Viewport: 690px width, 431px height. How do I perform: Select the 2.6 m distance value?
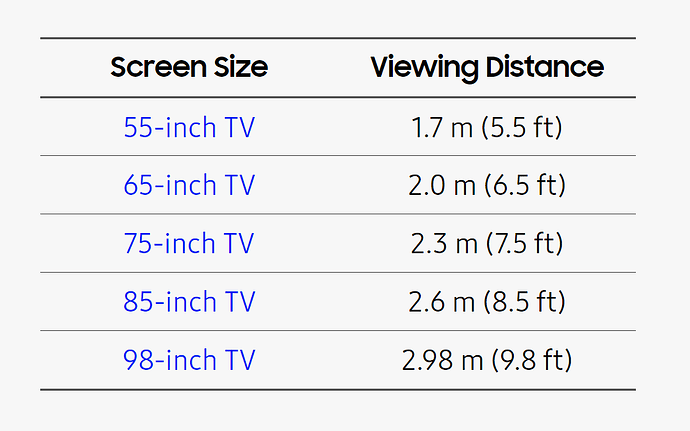coord(442,302)
